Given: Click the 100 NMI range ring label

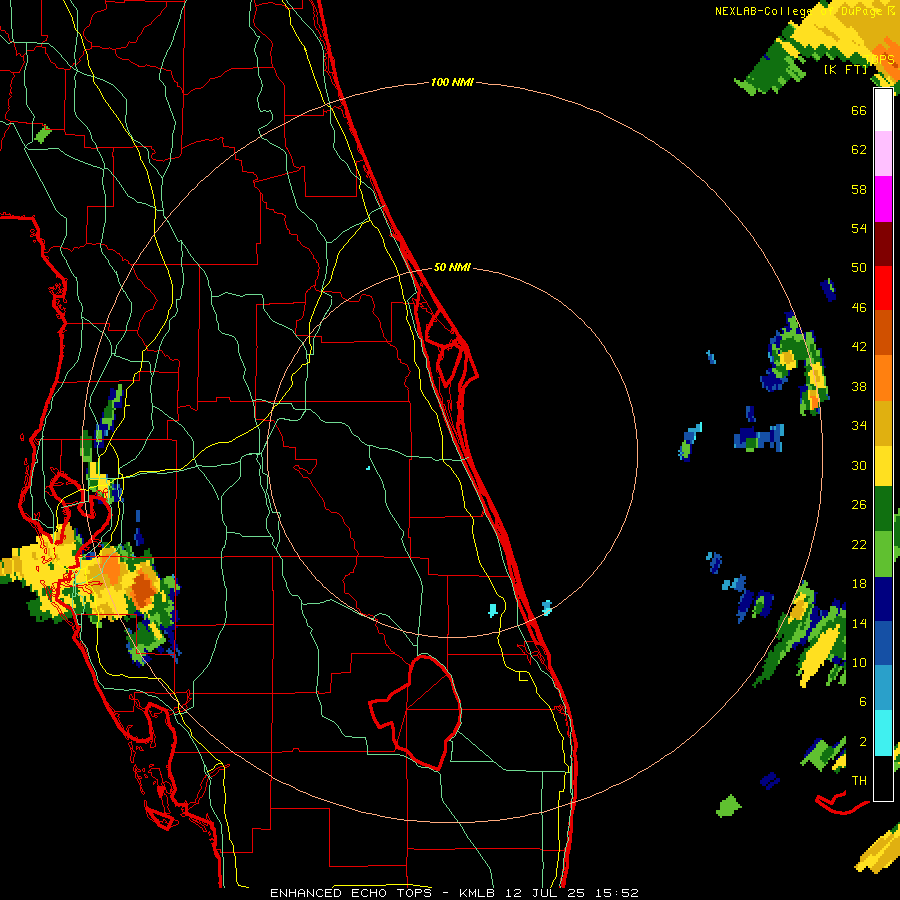Looking at the screenshot, I should (x=452, y=83).
